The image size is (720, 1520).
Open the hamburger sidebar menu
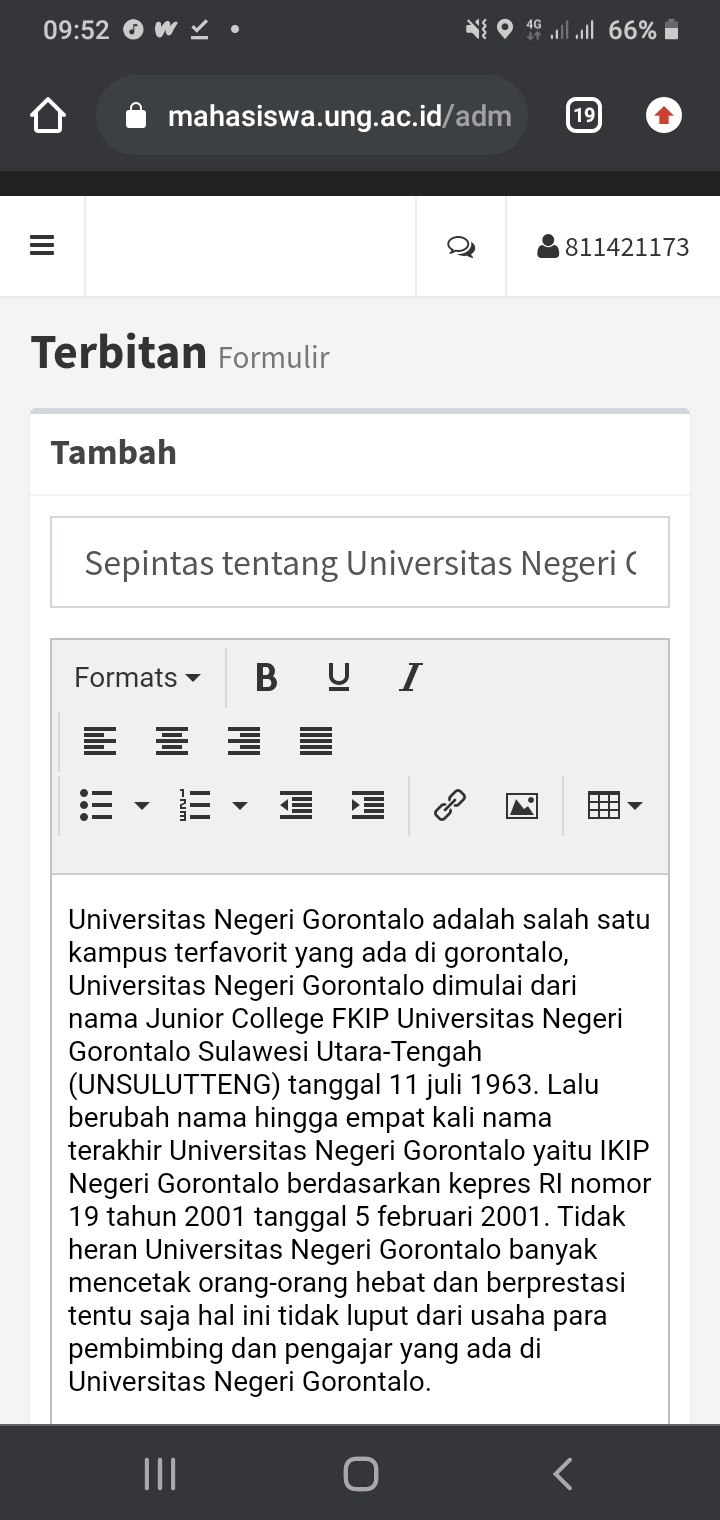(42, 246)
